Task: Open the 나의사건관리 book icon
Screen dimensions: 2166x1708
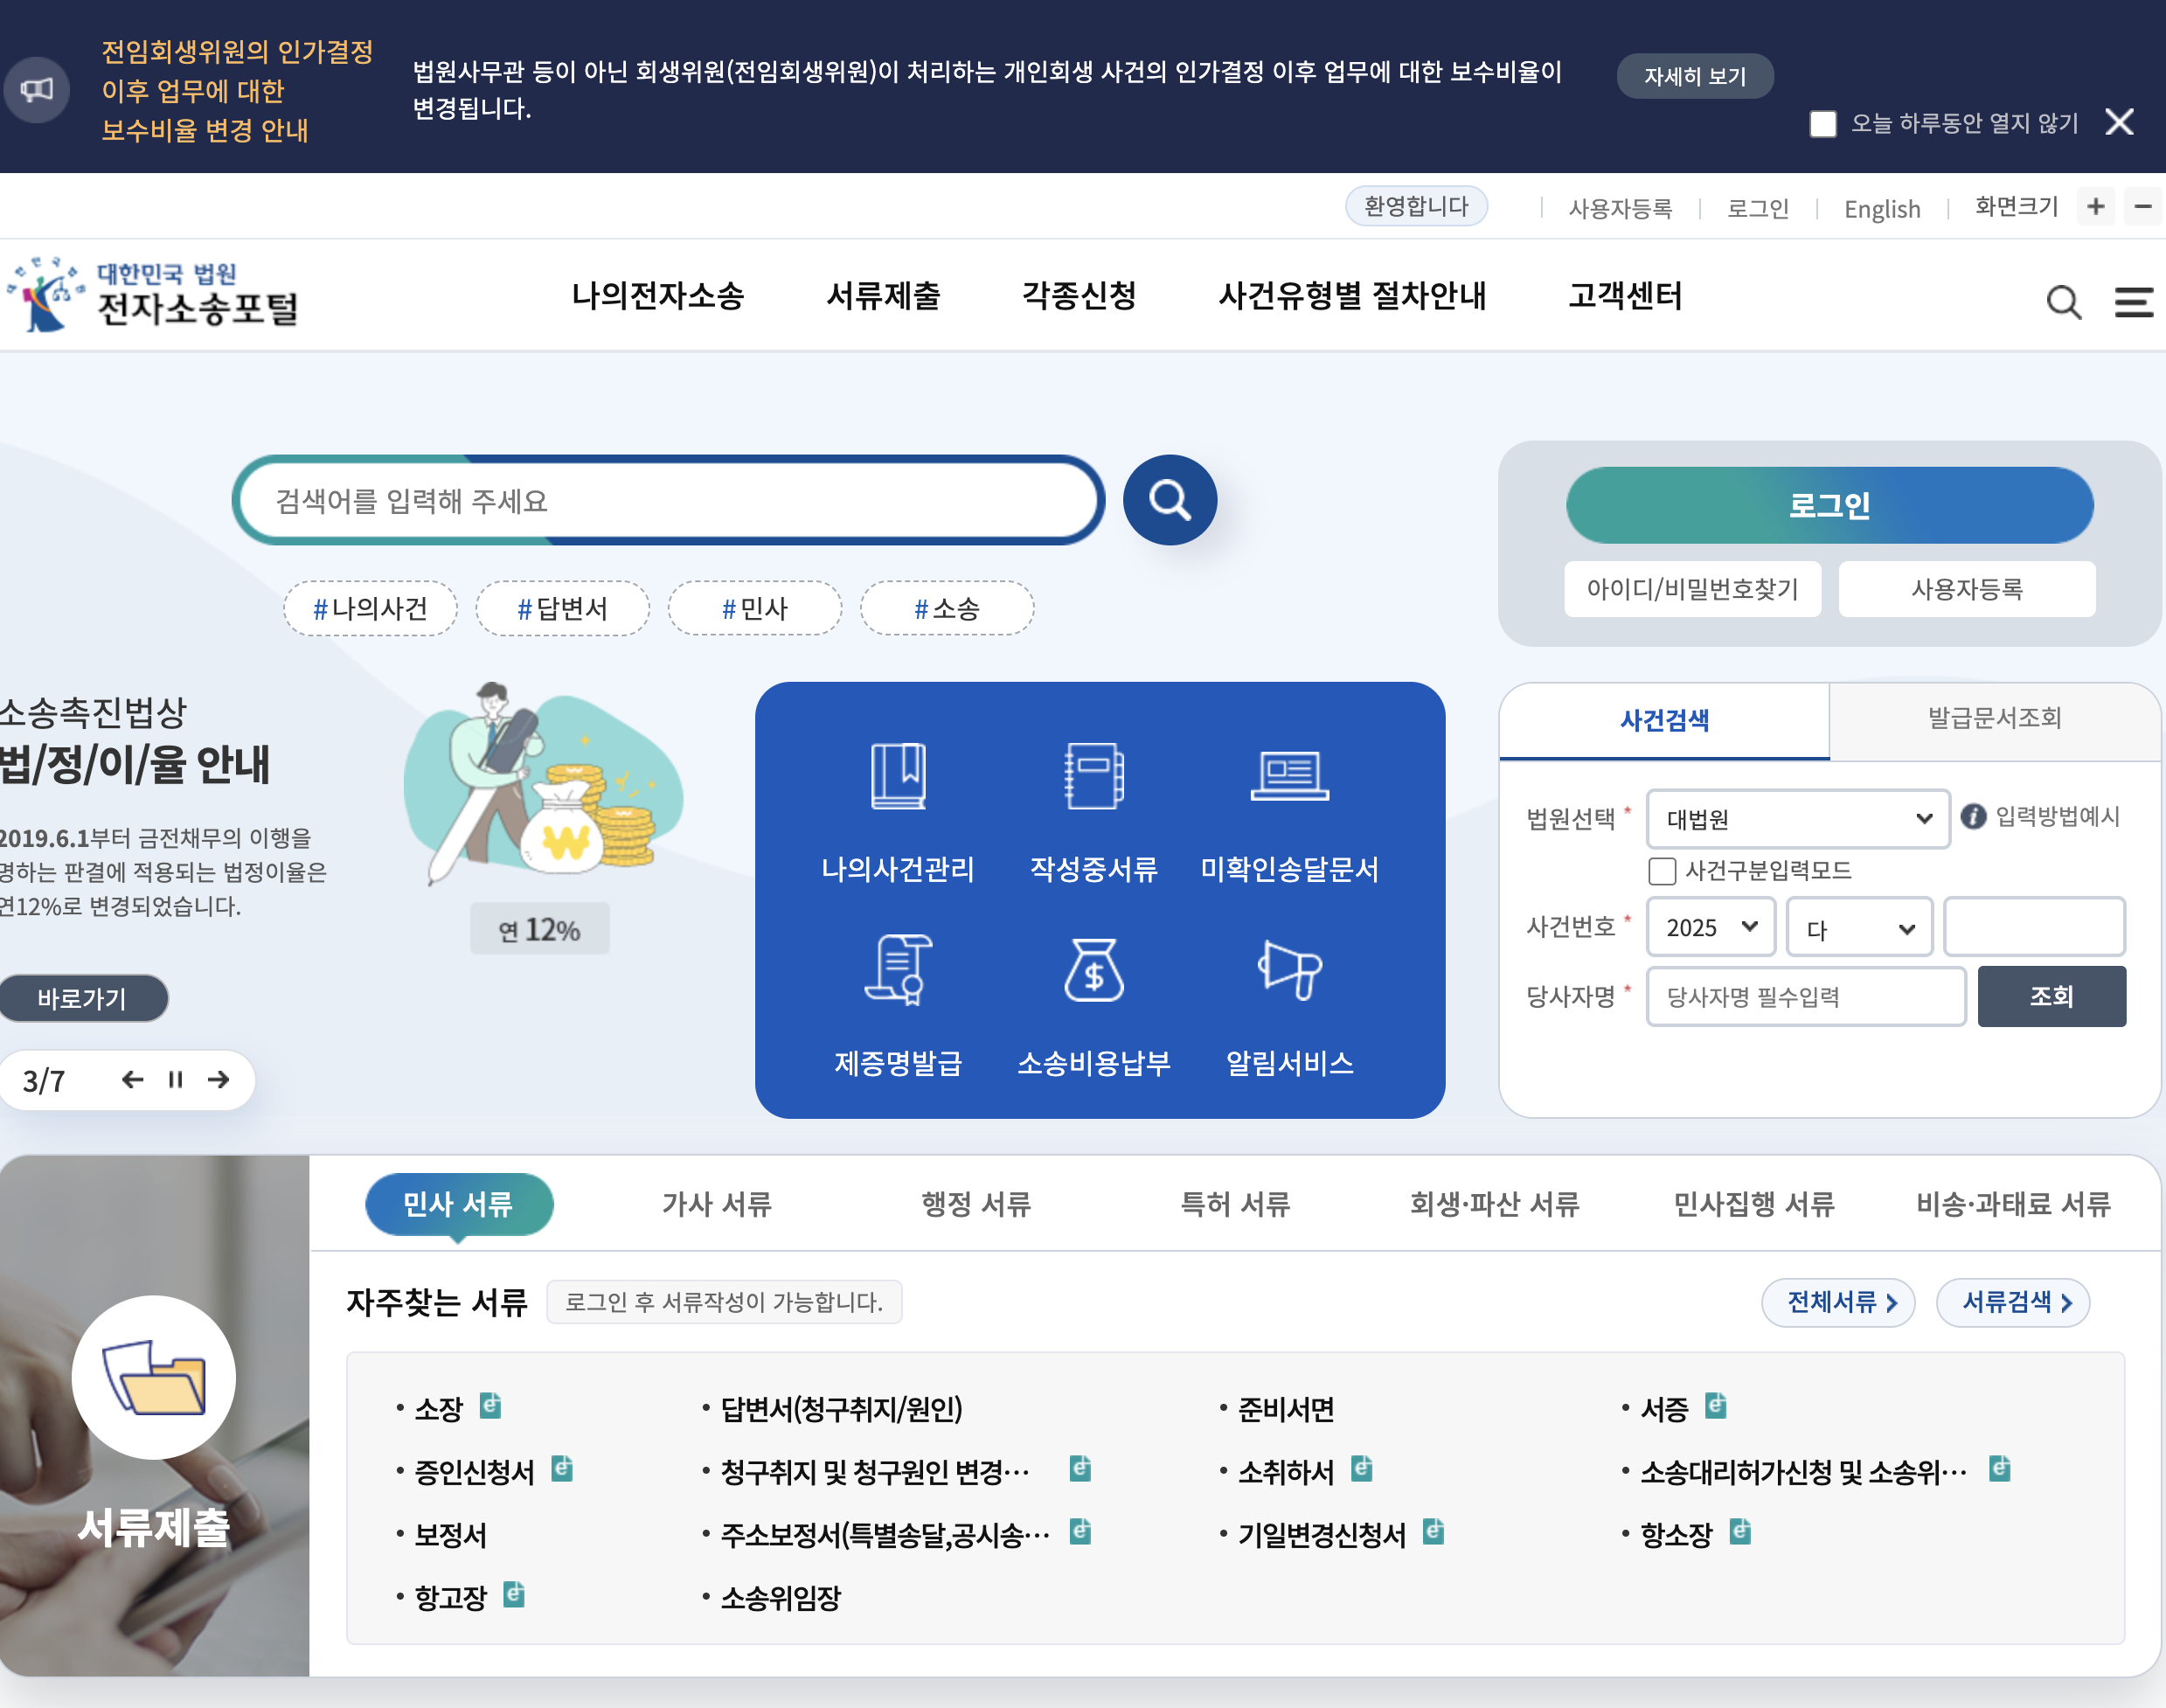Action: 897,779
